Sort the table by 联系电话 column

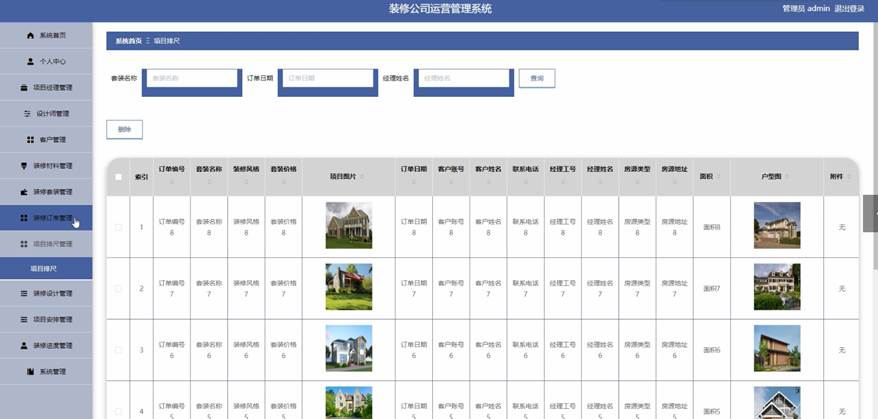pyautogui.click(x=525, y=182)
